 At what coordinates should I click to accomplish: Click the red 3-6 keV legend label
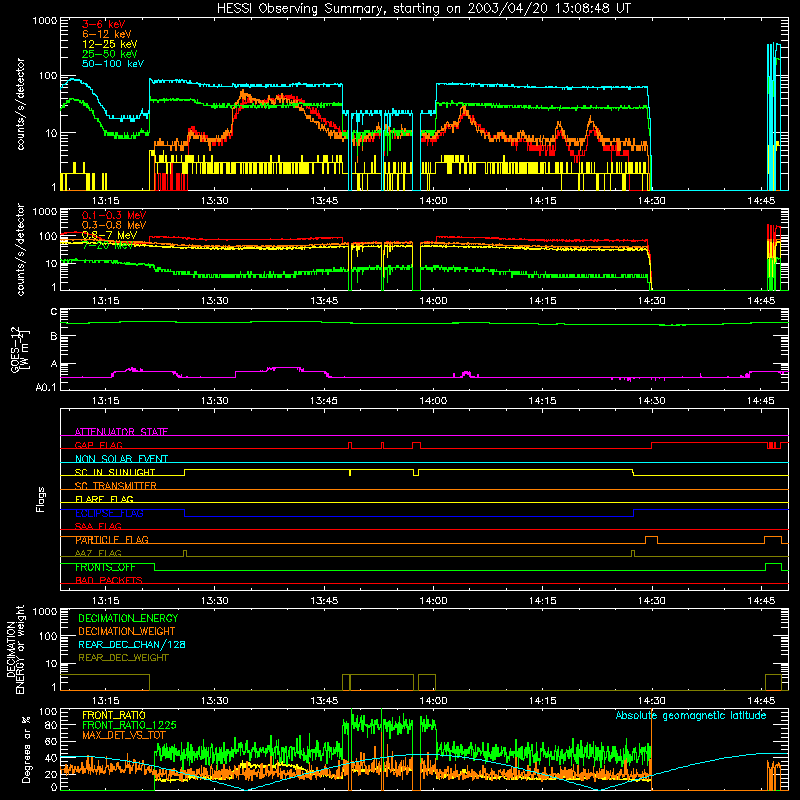[x=104, y=24]
